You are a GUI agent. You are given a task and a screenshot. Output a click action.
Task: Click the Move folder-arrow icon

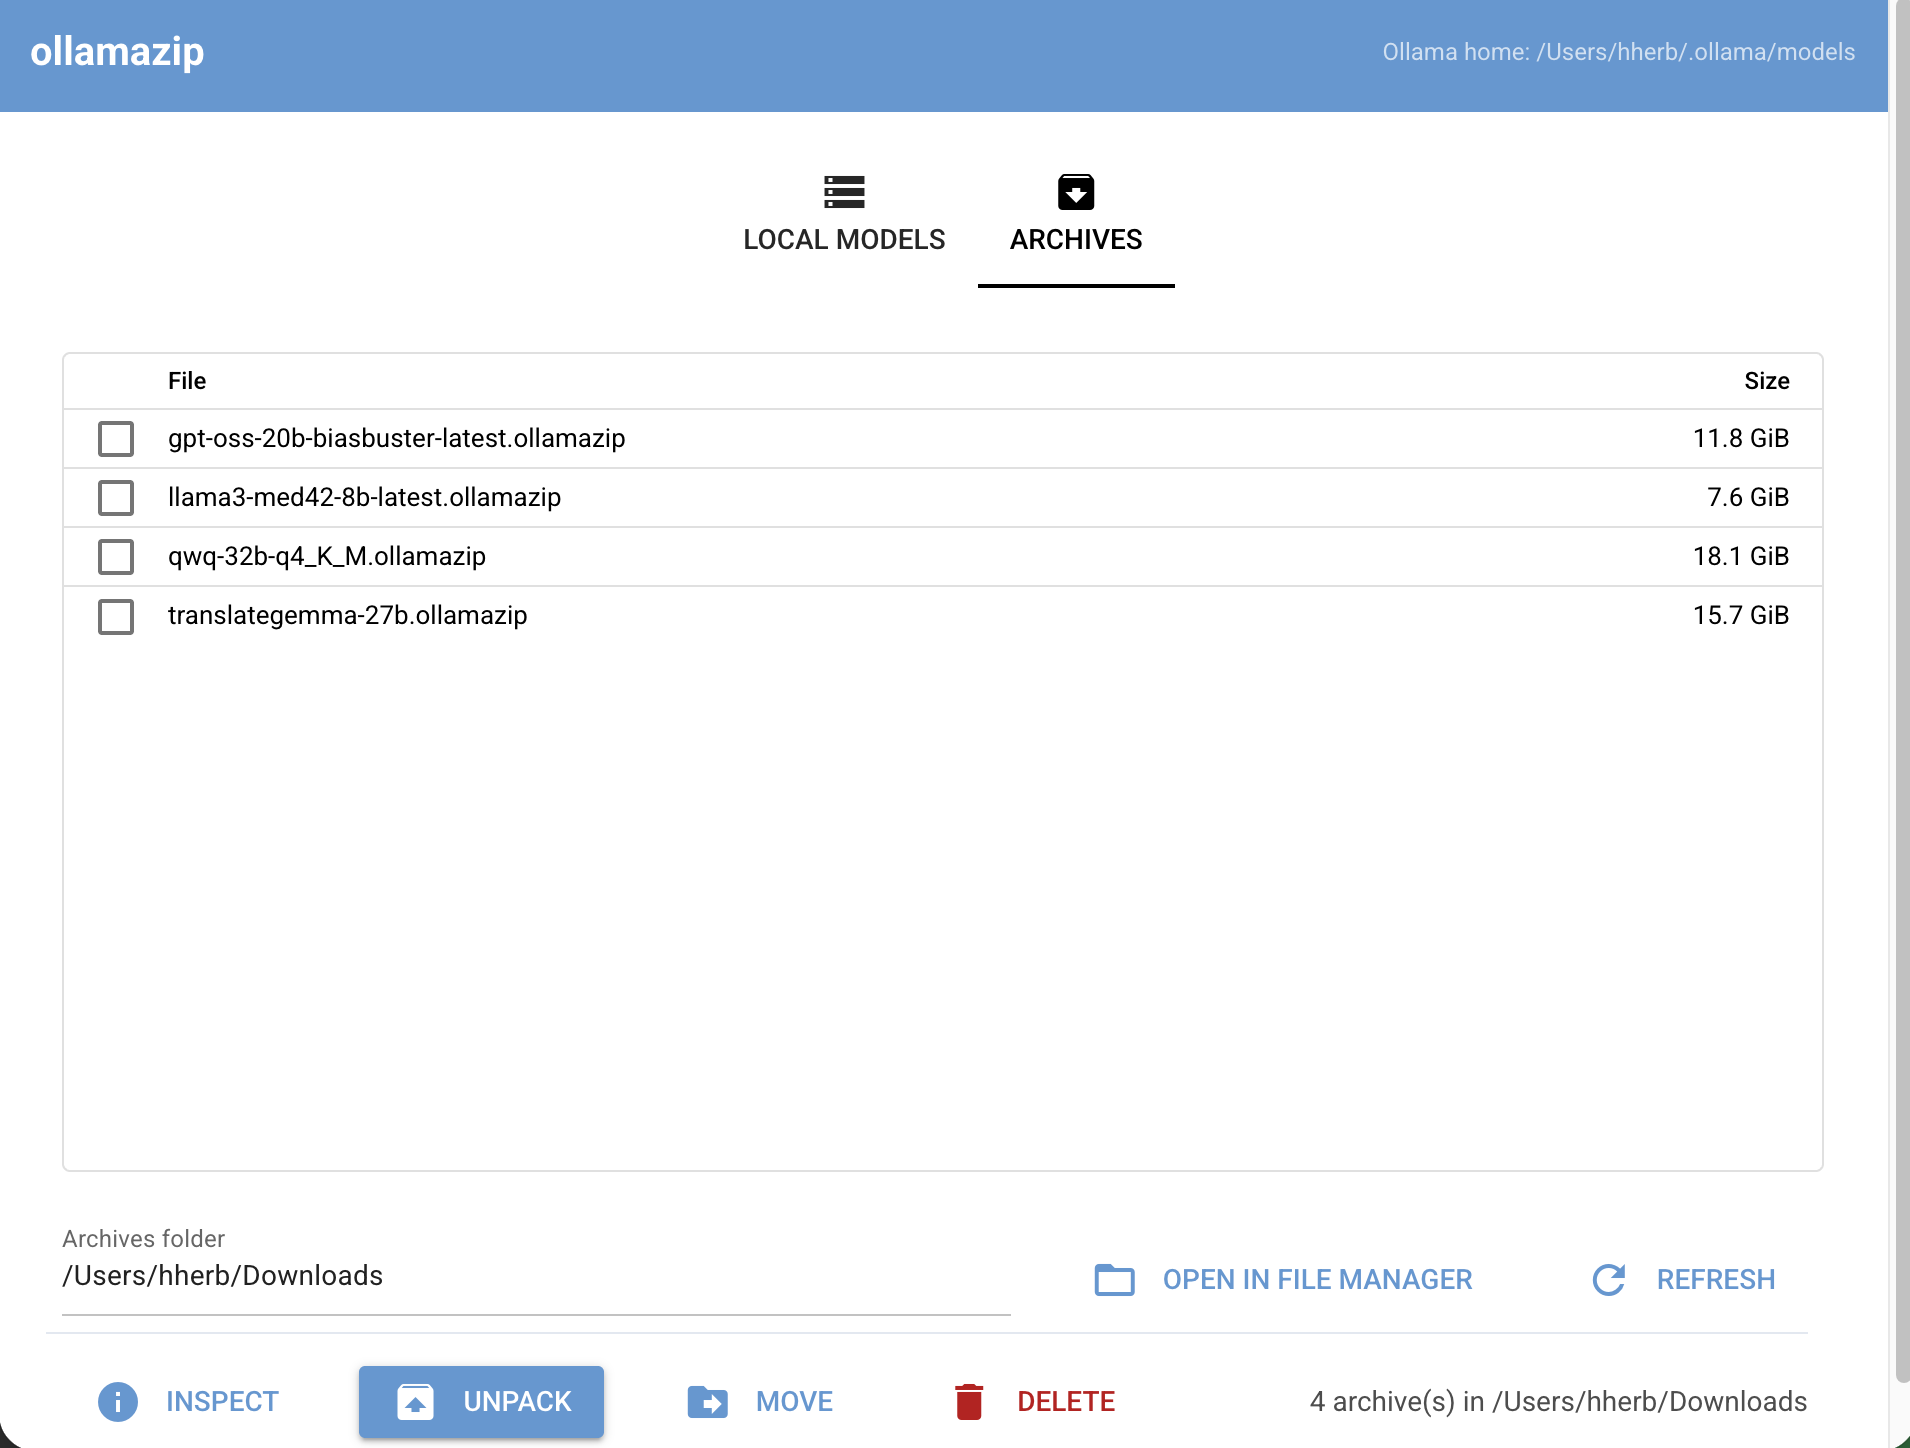click(708, 1402)
